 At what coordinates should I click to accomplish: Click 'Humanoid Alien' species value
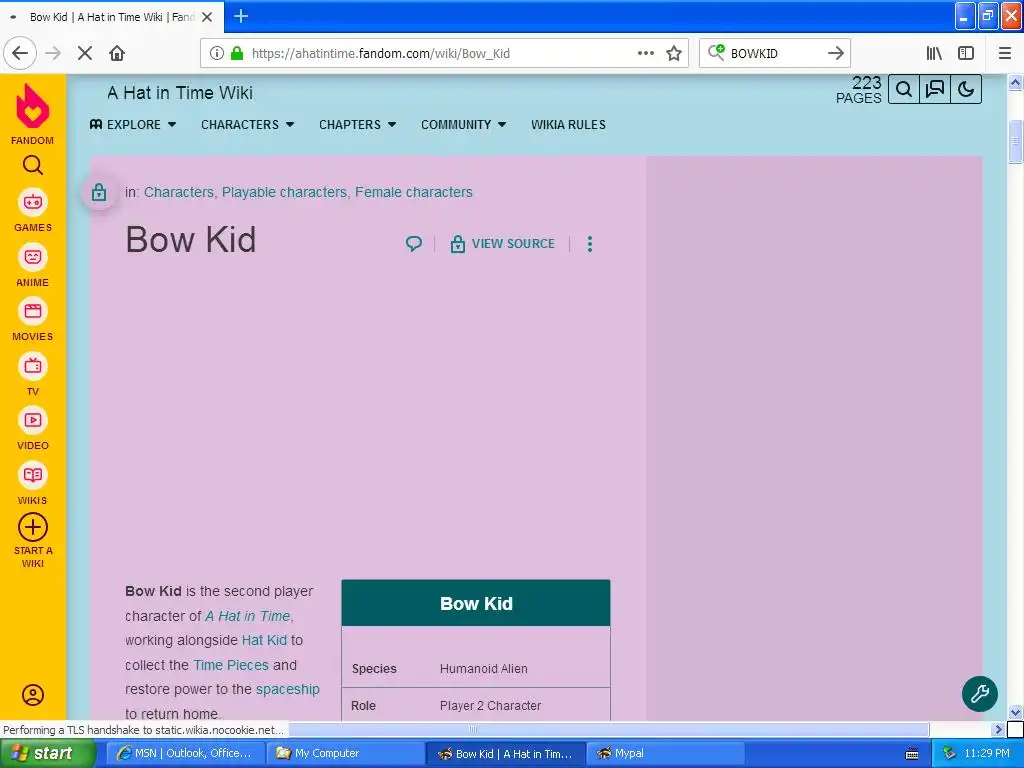(x=483, y=669)
